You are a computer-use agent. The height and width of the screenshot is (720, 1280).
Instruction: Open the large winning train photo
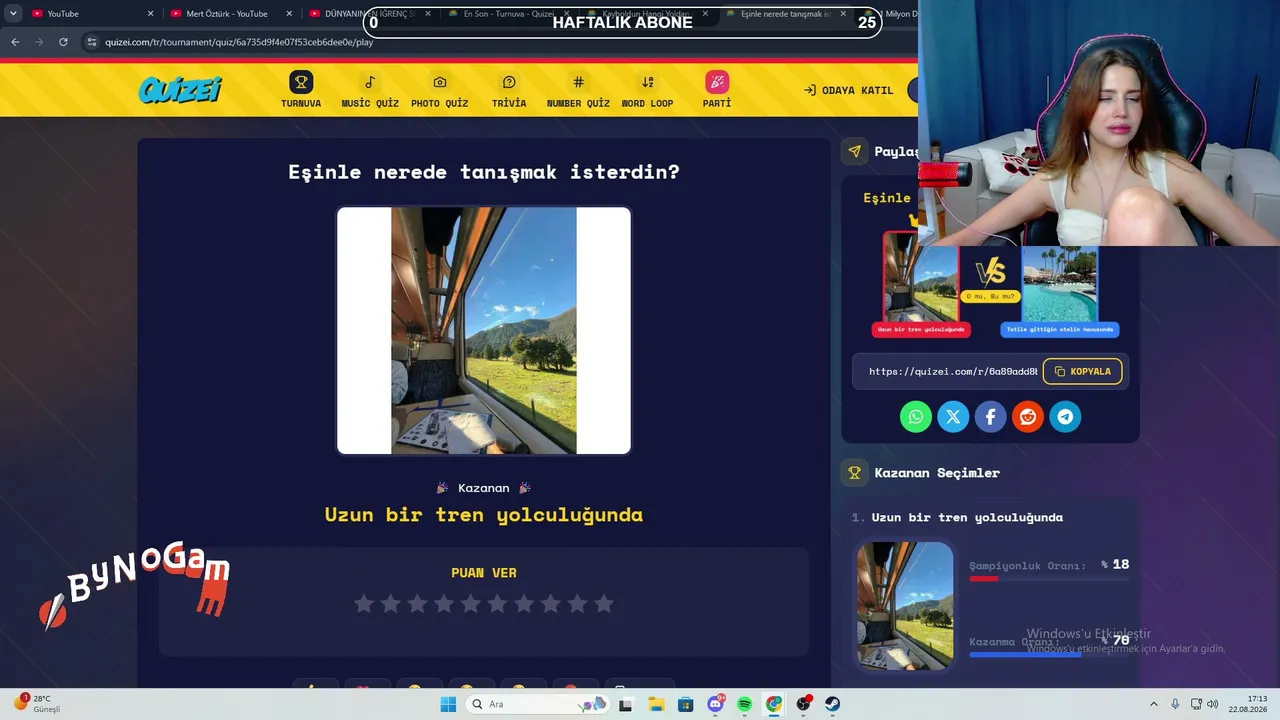(484, 331)
